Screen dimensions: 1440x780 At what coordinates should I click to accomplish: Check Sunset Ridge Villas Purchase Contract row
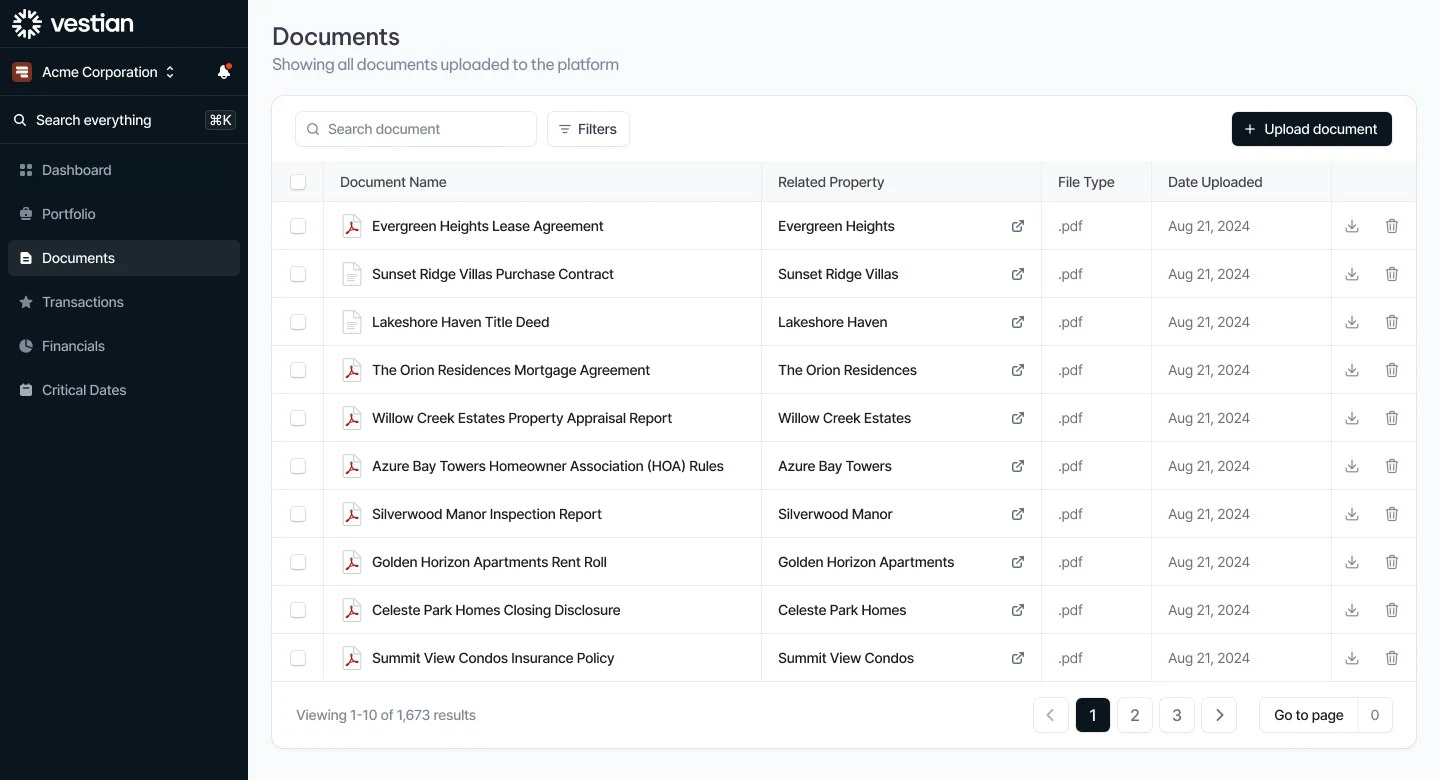[x=298, y=274]
